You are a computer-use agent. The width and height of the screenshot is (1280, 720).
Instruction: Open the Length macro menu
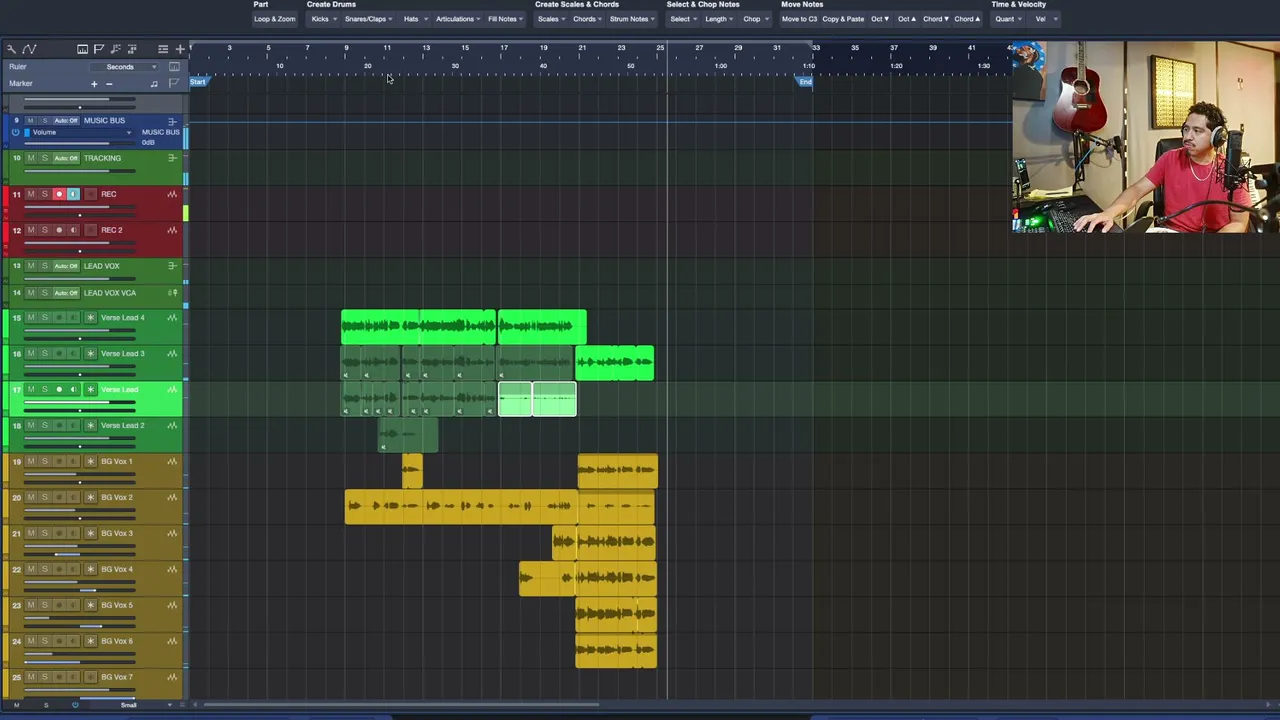click(x=718, y=19)
